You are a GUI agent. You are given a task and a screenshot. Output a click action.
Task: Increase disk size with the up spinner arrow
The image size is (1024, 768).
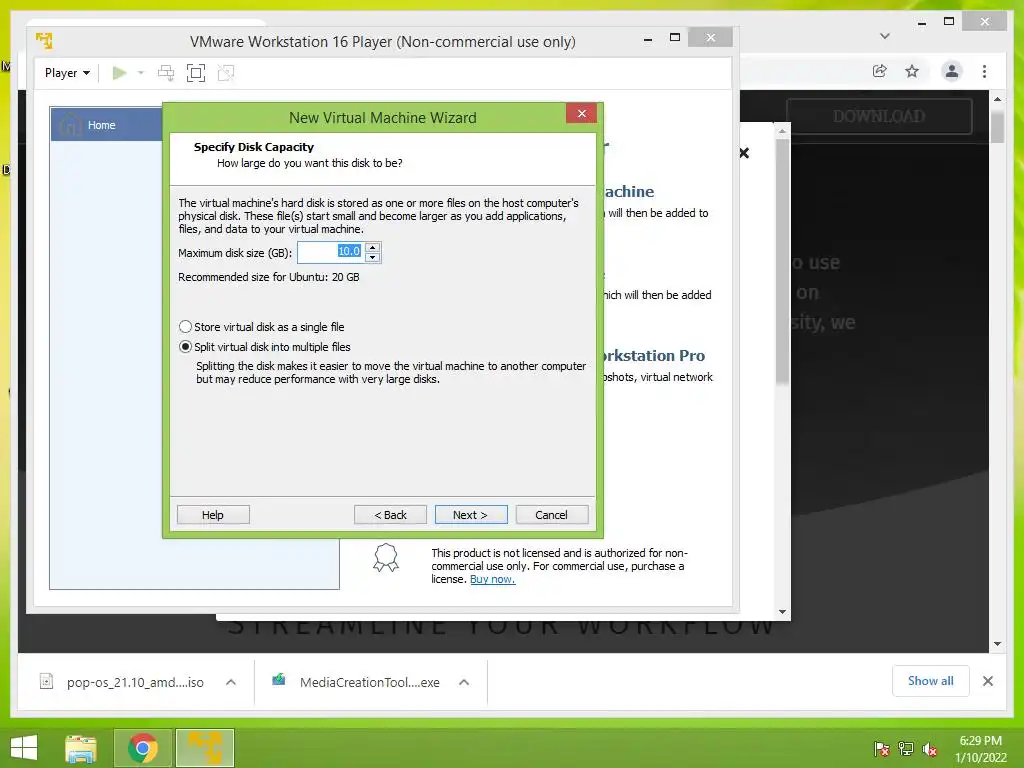coord(372,248)
